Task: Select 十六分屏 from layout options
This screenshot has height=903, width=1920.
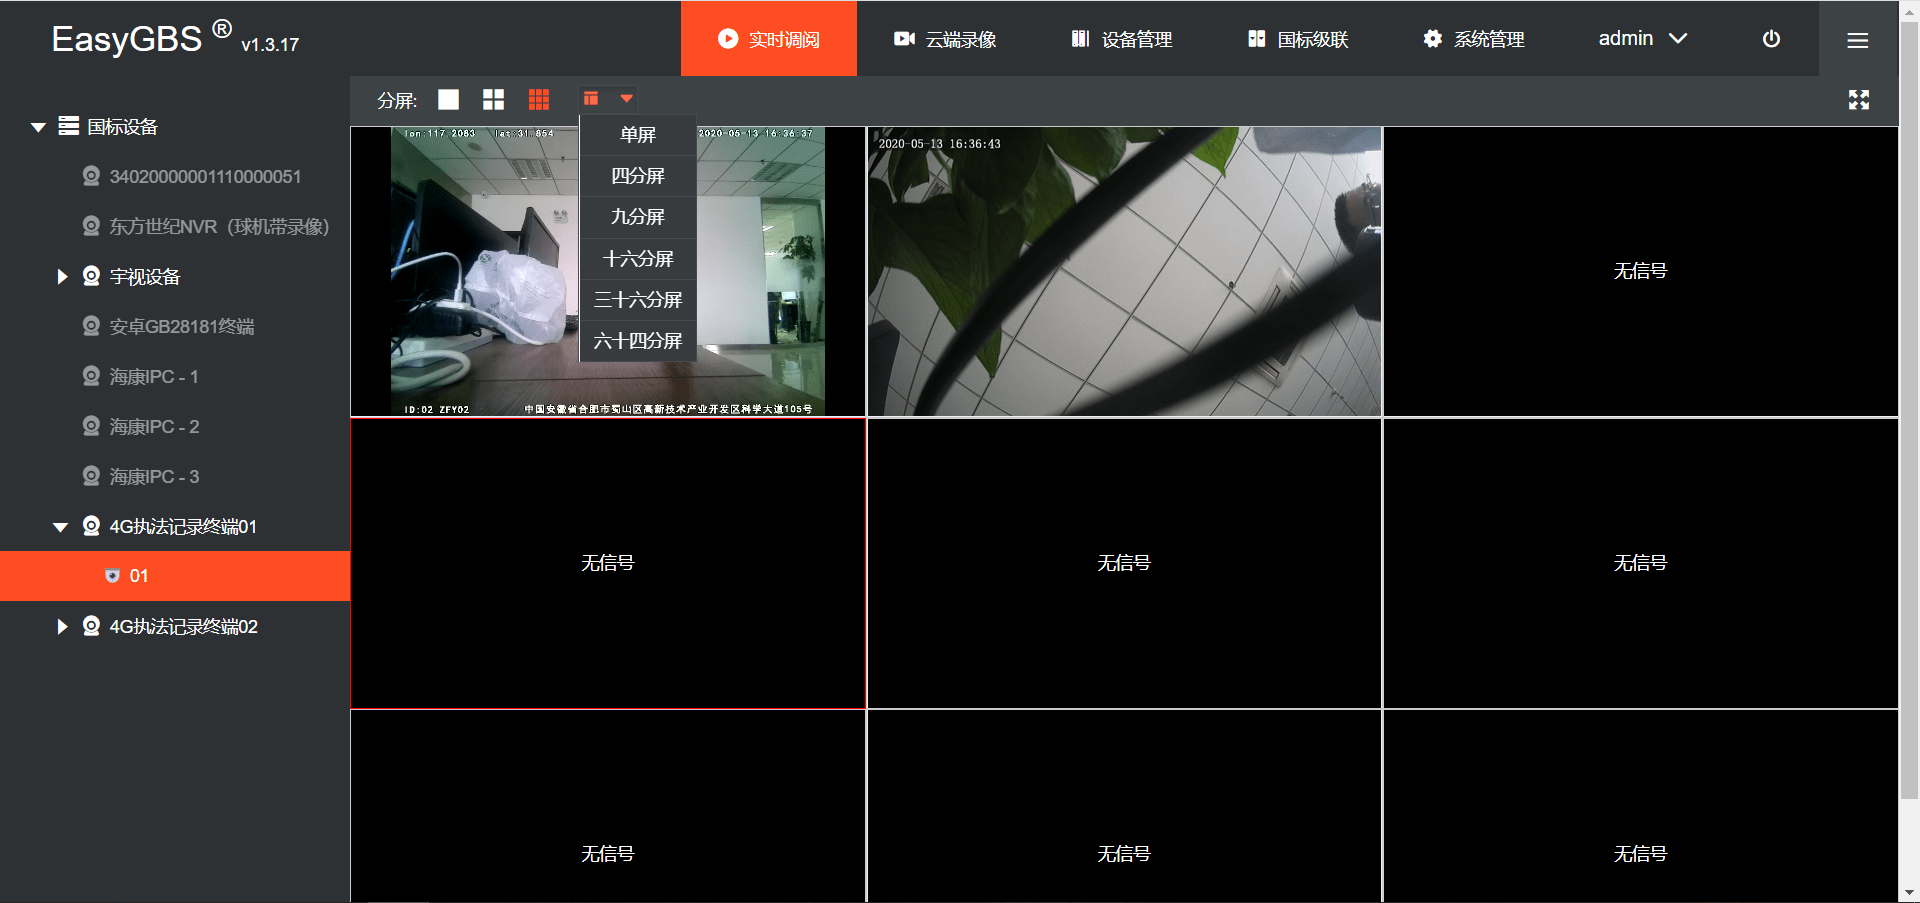Action: click(x=637, y=258)
